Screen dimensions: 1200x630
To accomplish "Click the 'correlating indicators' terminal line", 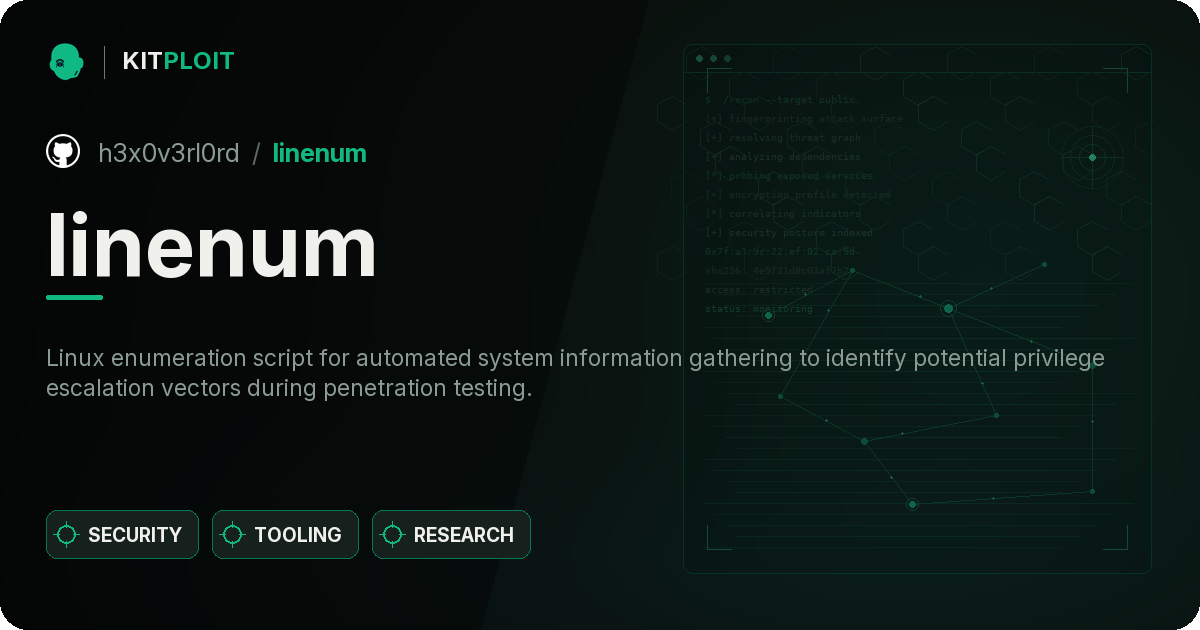I will tap(782, 214).
